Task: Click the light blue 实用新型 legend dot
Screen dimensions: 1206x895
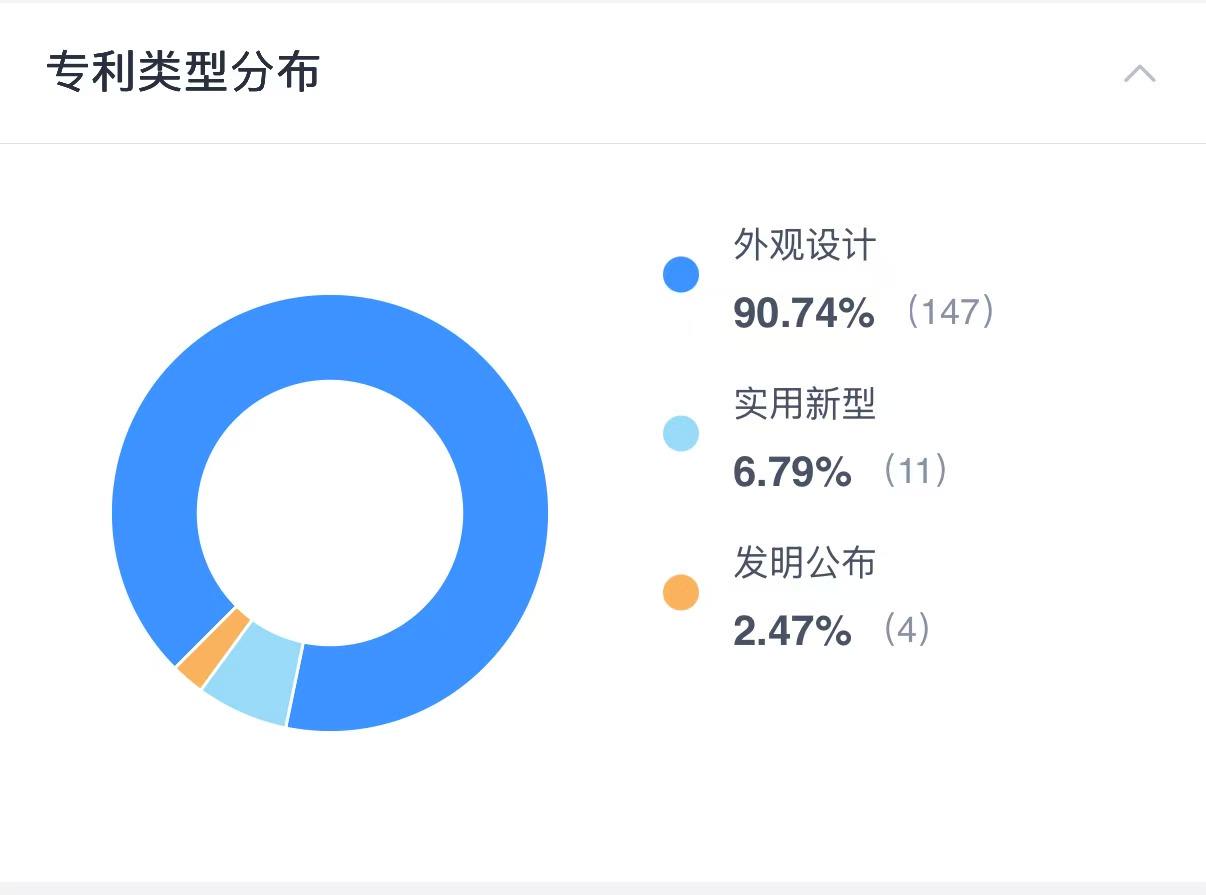Action: [x=681, y=434]
